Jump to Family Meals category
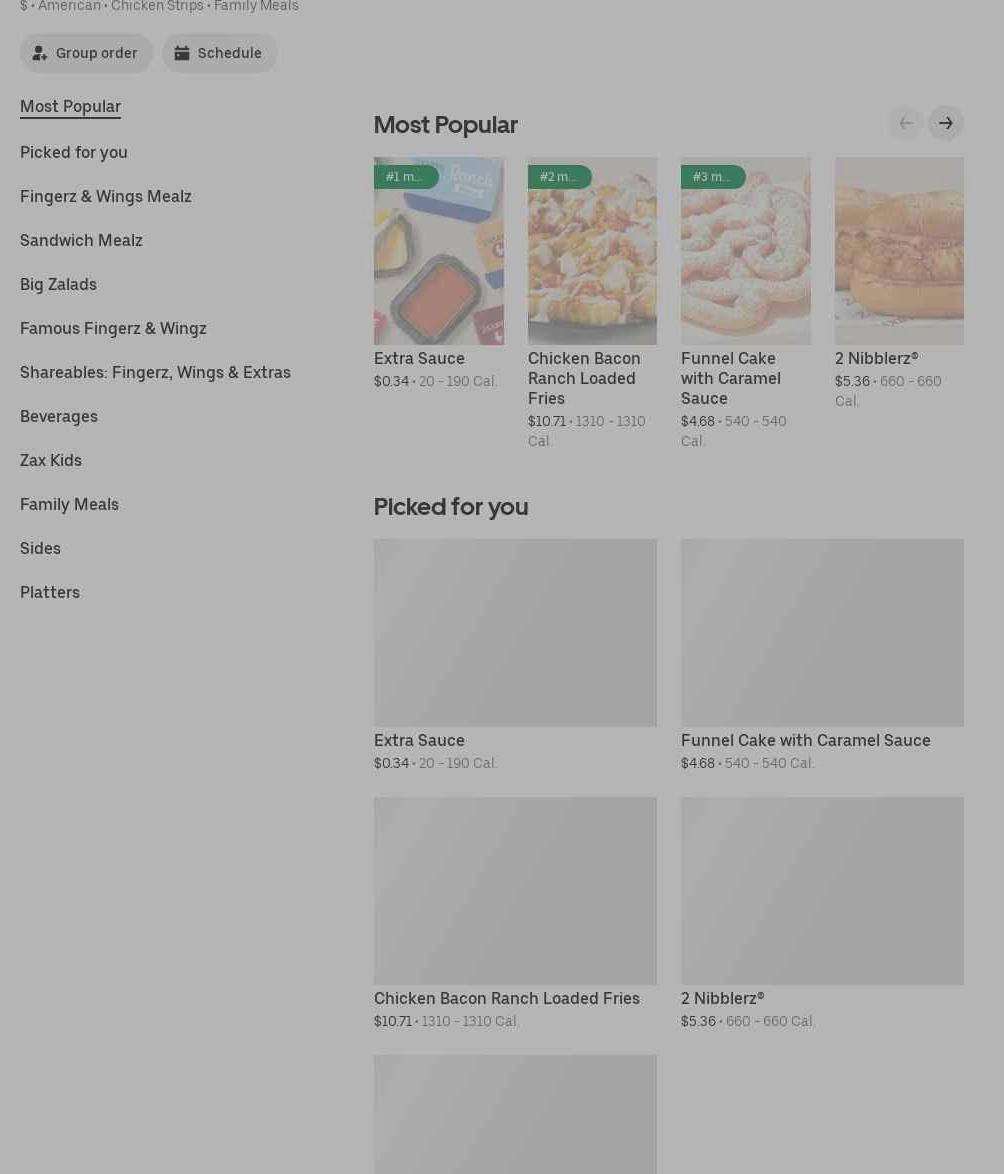 (x=69, y=504)
